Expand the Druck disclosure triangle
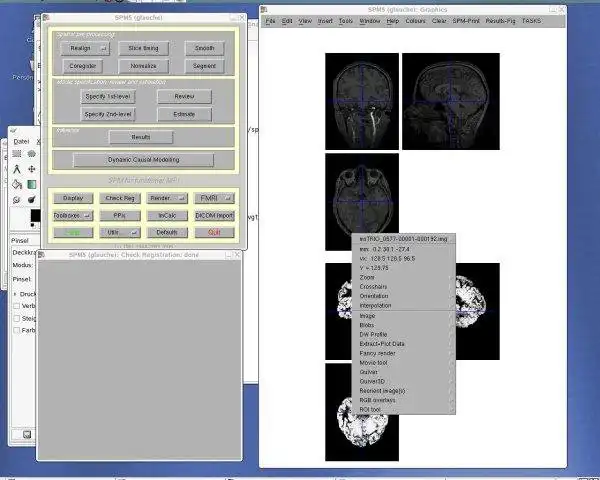This screenshot has width=600, height=480. coord(15,294)
